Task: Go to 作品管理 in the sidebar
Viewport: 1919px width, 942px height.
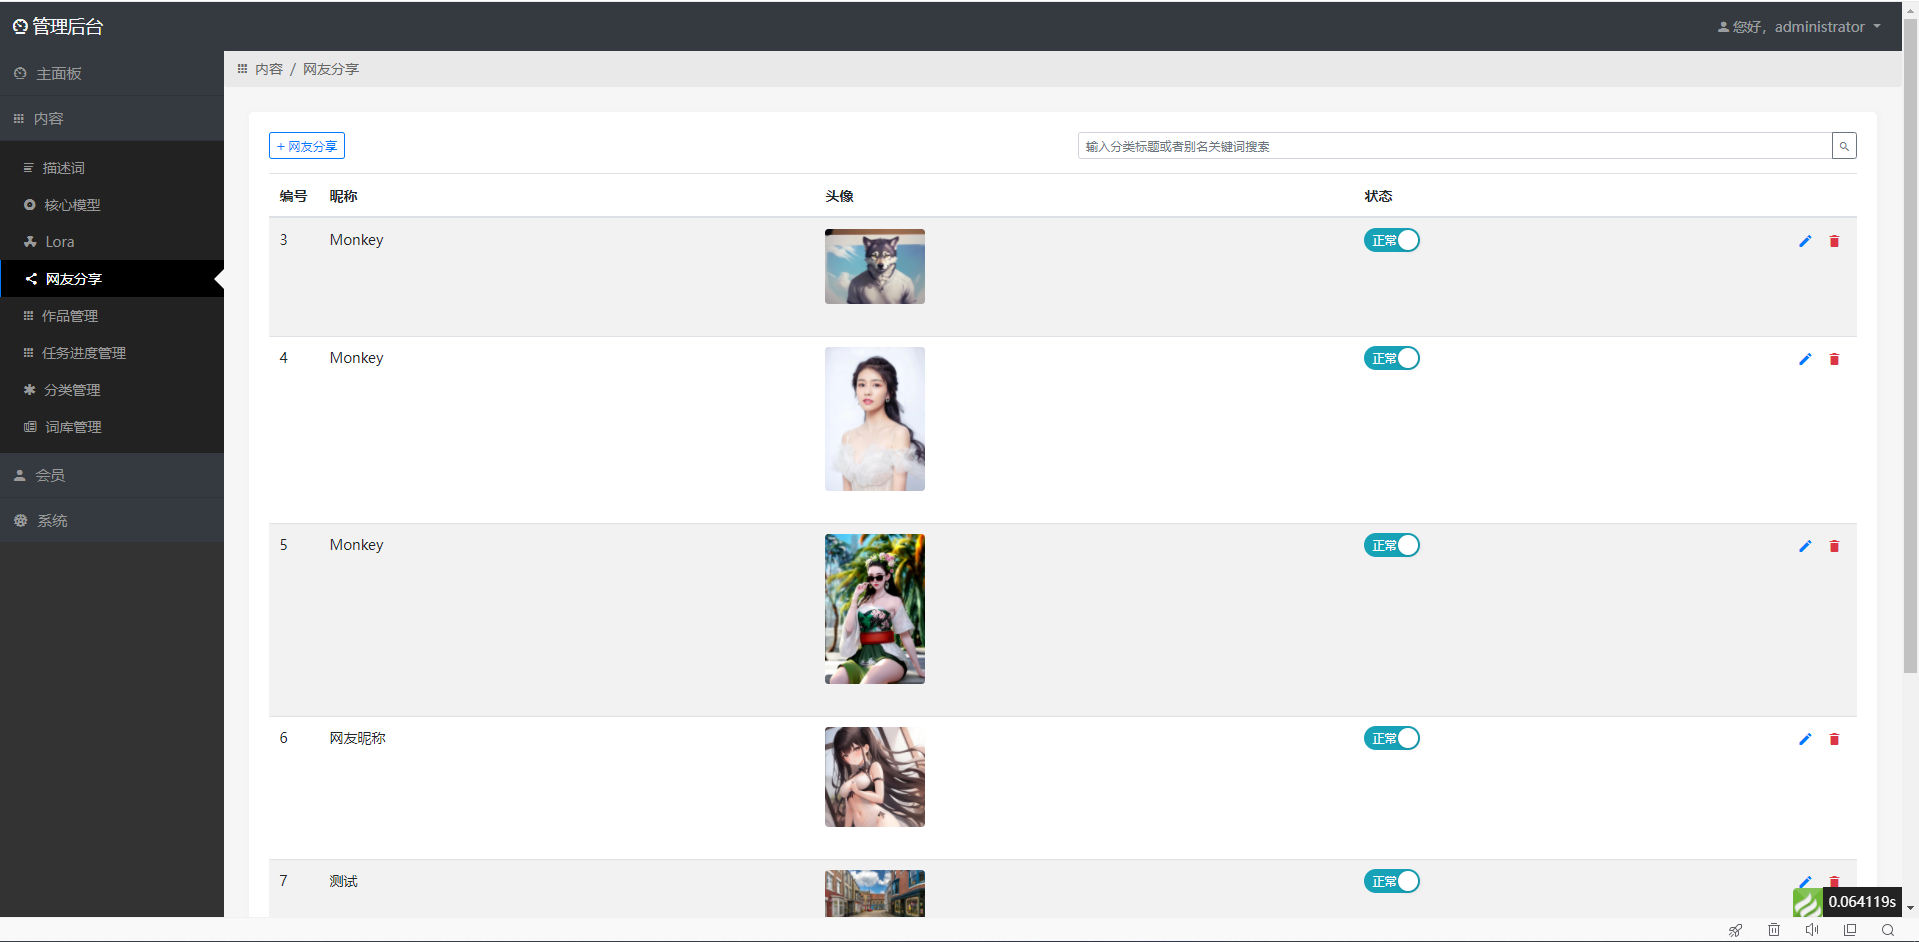Action: point(69,316)
